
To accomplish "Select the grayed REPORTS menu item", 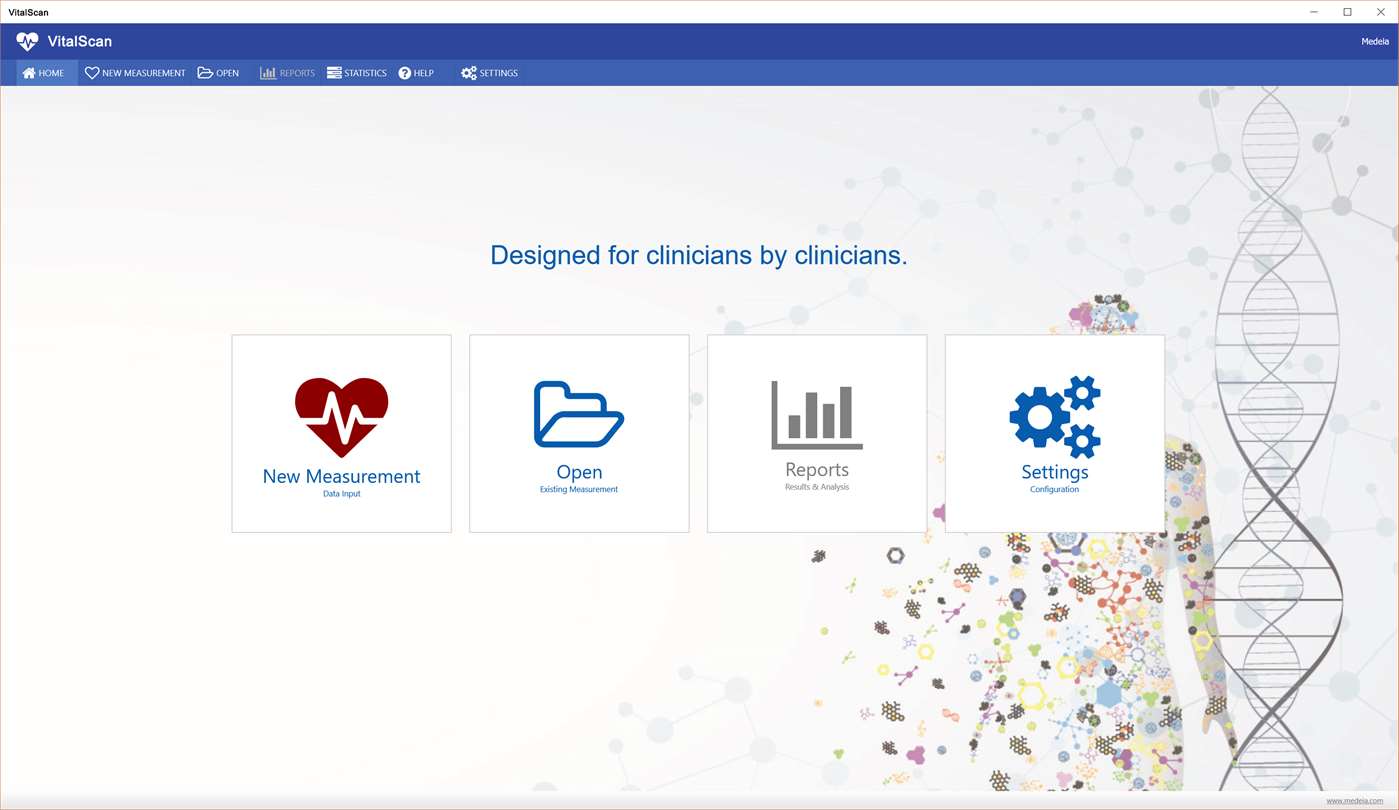I will [x=287, y=73].
